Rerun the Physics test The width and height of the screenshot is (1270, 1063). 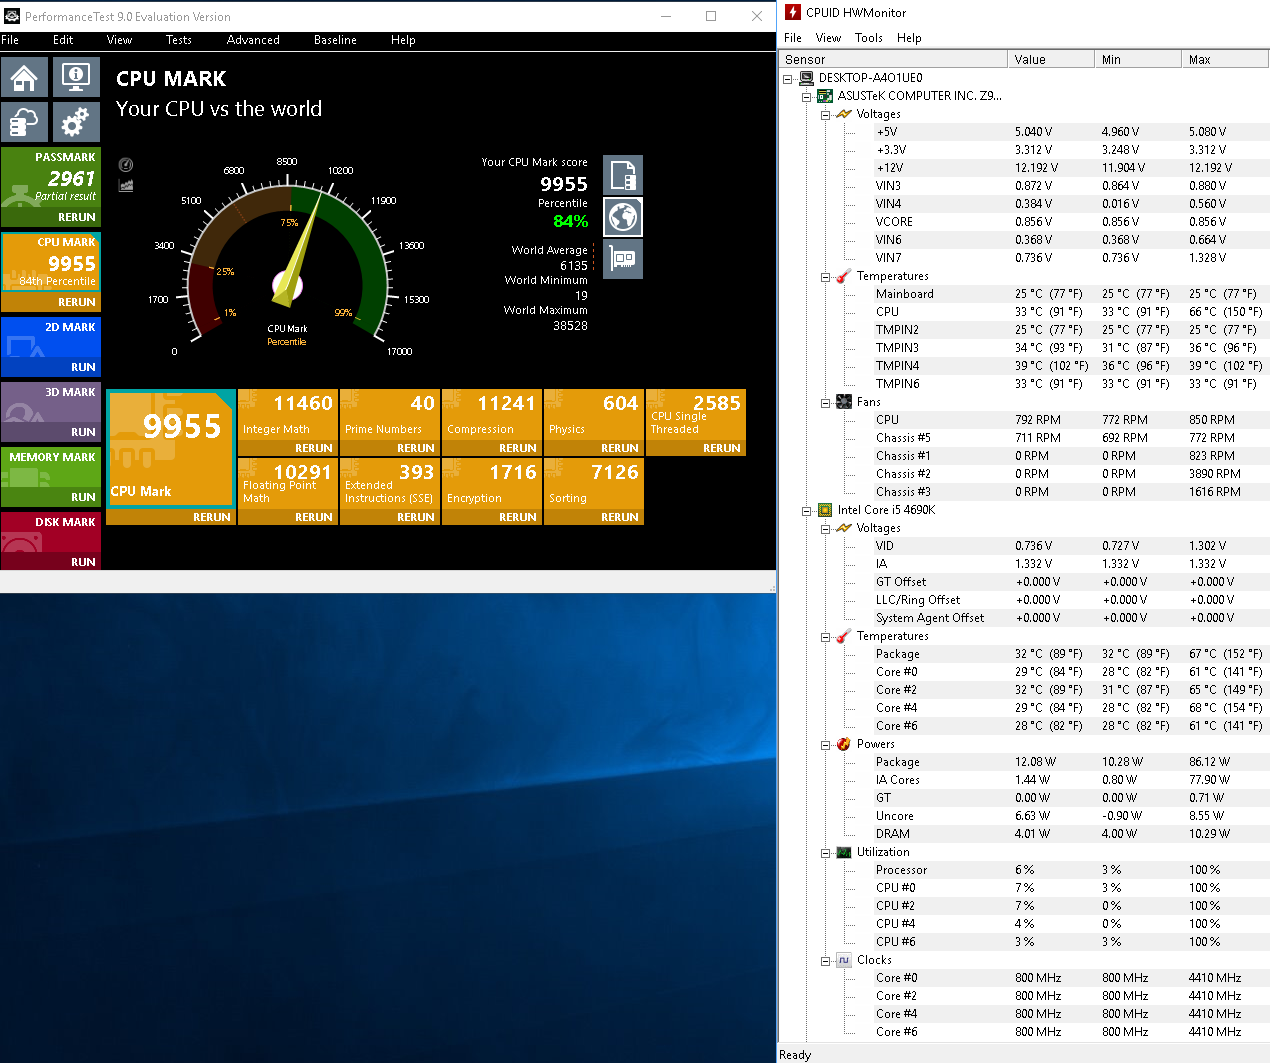[620, 448]
